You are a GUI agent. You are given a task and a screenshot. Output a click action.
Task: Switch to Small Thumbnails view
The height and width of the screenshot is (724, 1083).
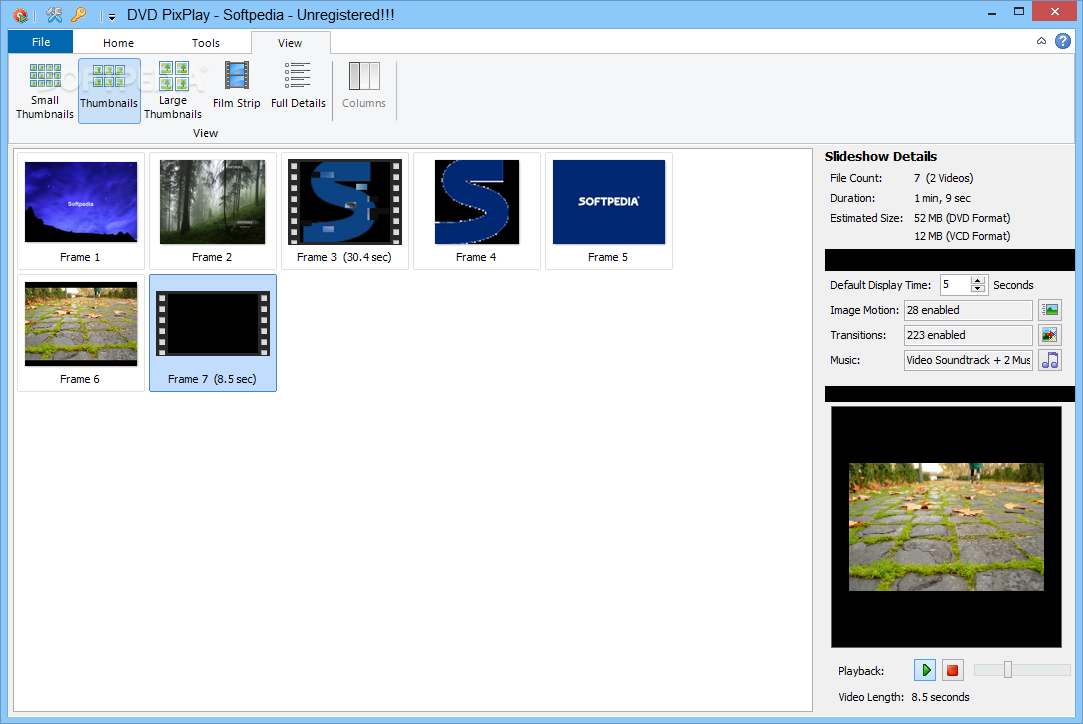tap(45, 90)
